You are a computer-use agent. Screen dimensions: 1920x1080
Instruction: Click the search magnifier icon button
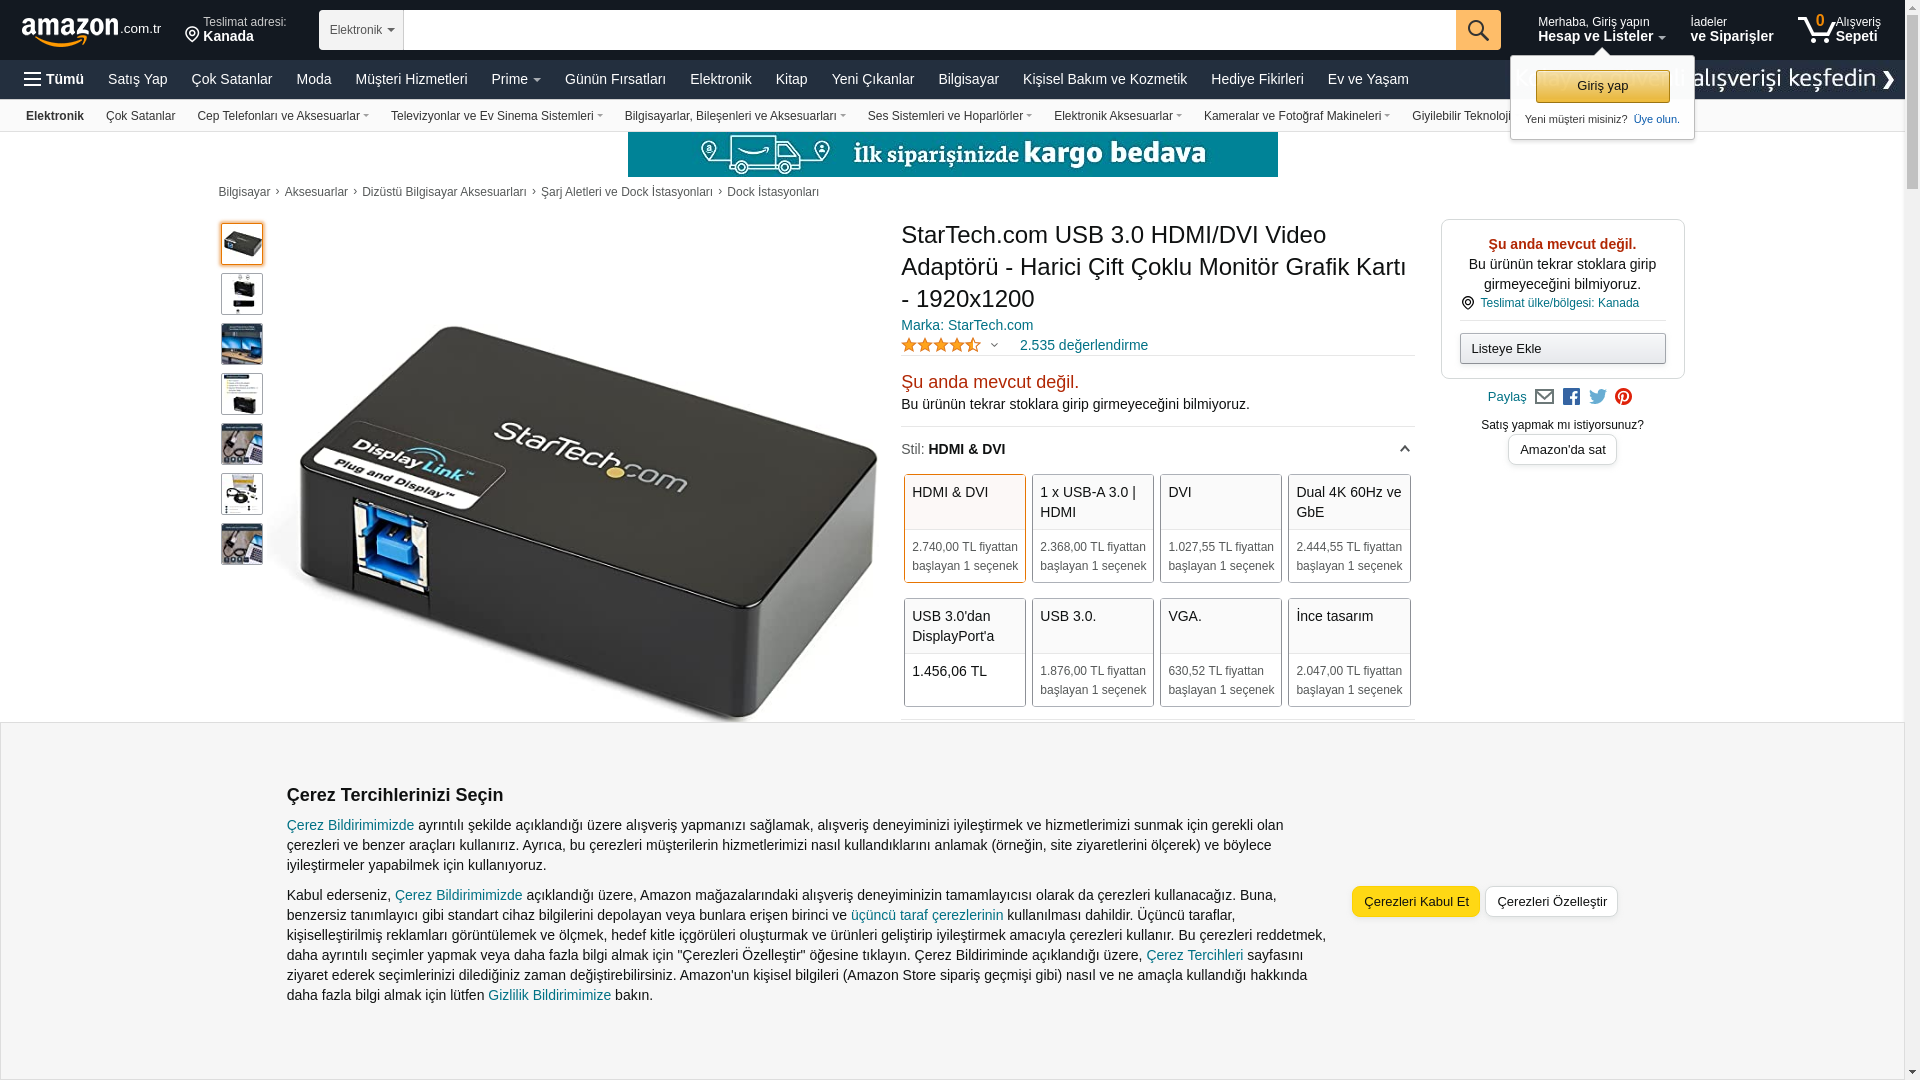point(1478,30)
